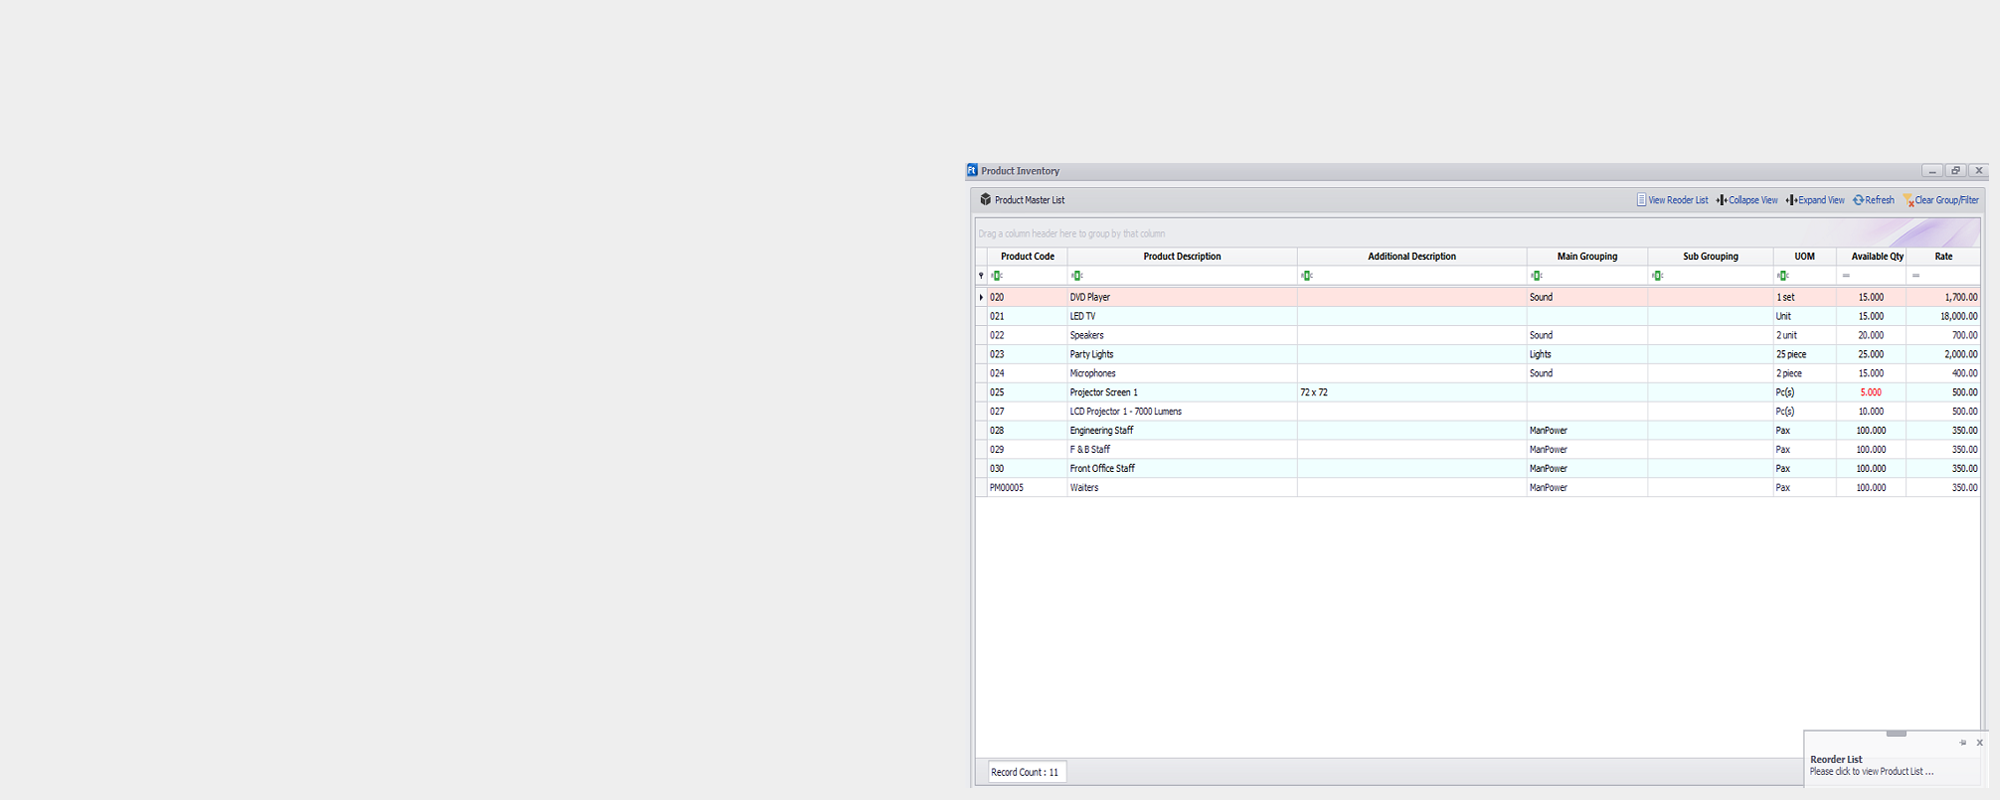
Task: Open filter operator for Sub Grouping column
Action: click(x=1657, y=276)
